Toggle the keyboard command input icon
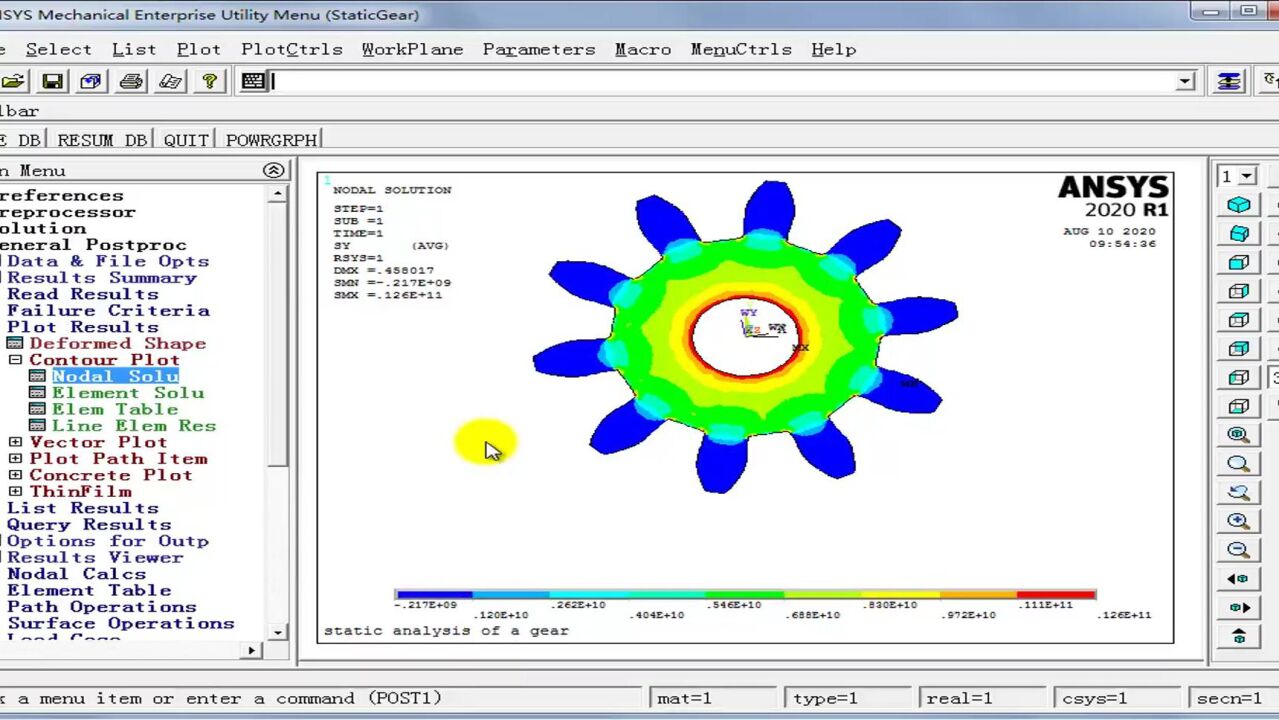The height and width of the screenshot is (720, 1279). 253,81
